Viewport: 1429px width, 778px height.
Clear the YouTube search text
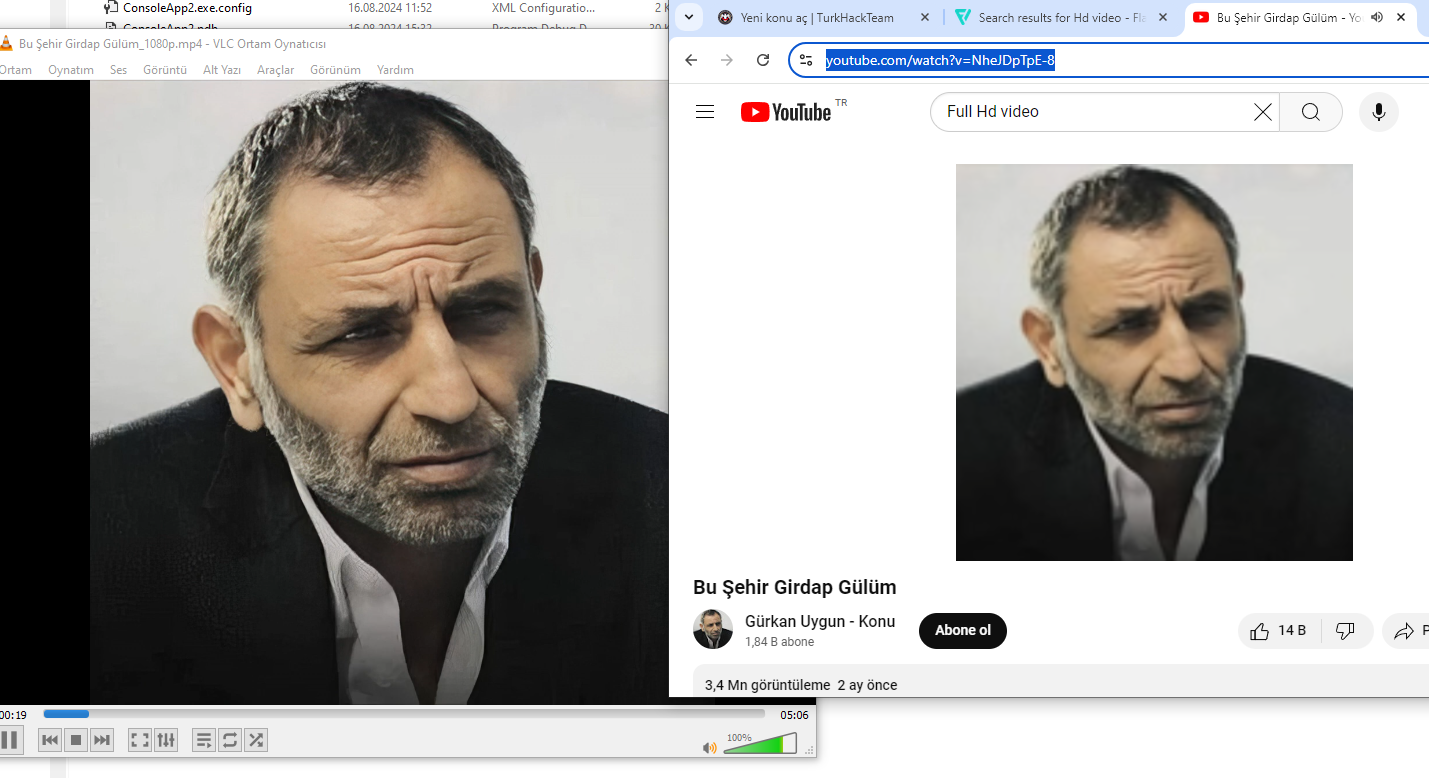pyautogui.click(x=1263, y=112)
